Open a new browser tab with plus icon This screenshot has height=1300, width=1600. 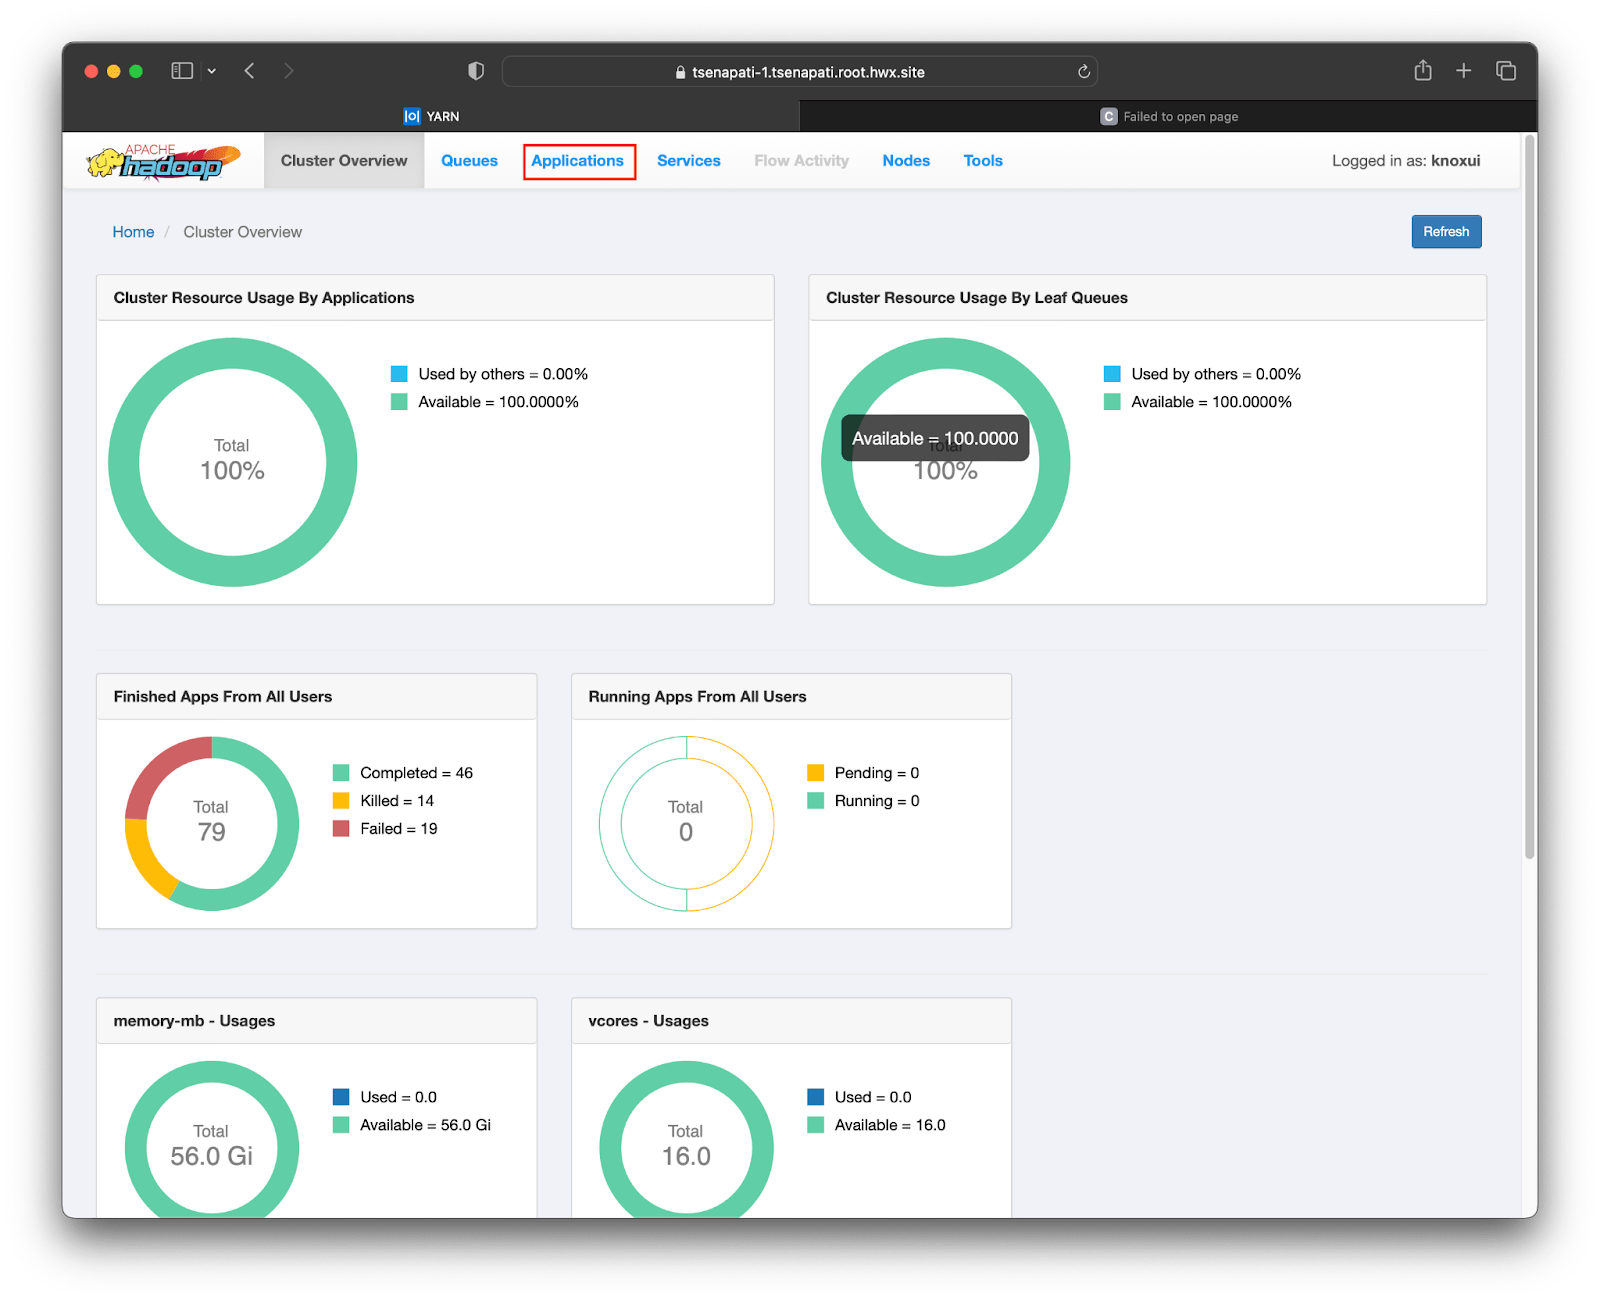1463,71
